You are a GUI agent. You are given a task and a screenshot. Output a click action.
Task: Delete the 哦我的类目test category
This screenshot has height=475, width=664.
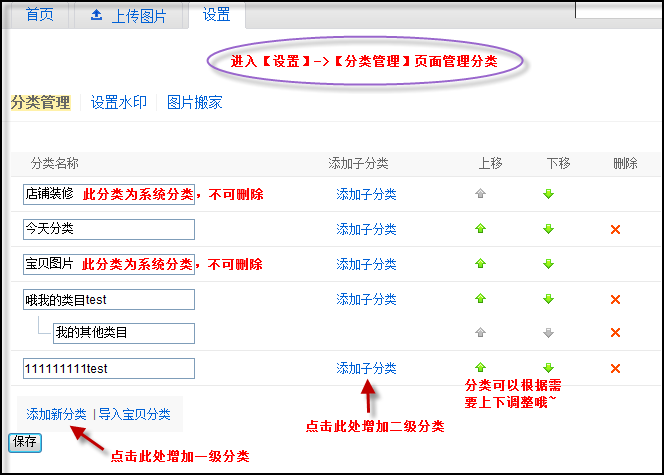615,299
